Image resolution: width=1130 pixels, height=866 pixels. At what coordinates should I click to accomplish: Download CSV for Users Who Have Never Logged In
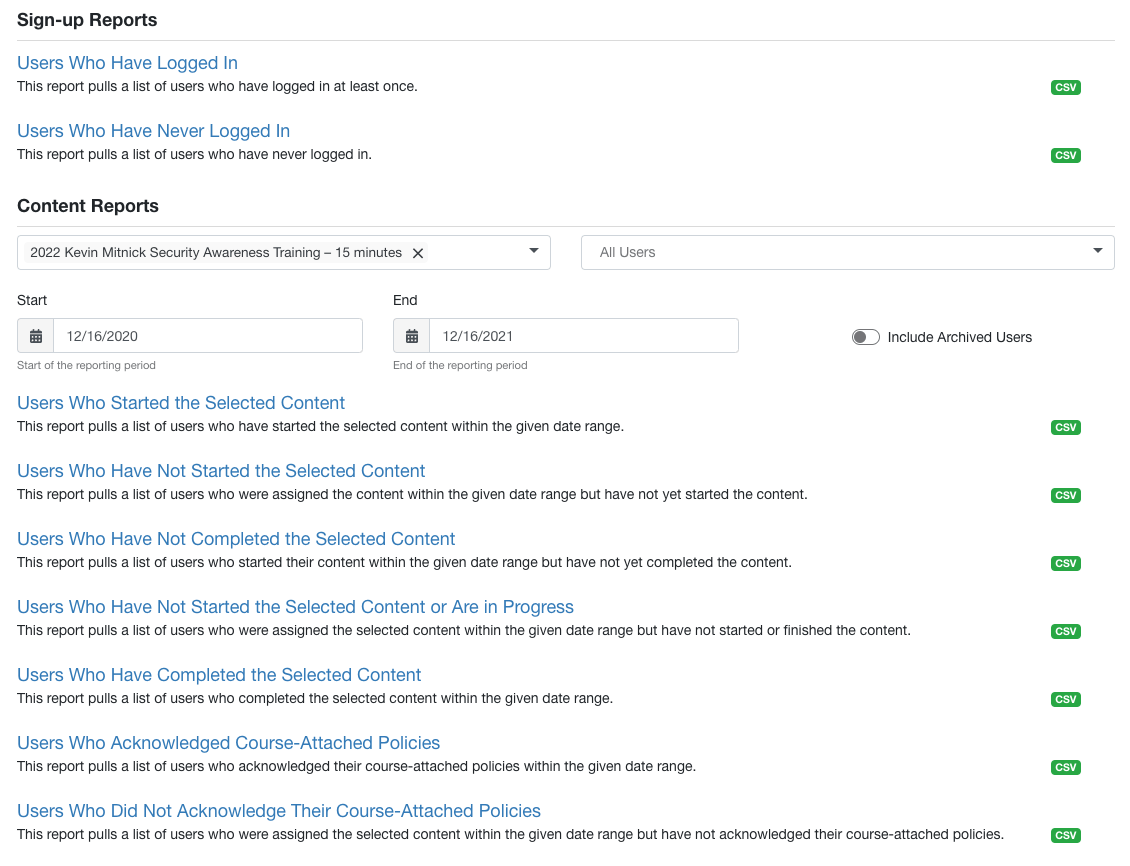point(1065,155)
